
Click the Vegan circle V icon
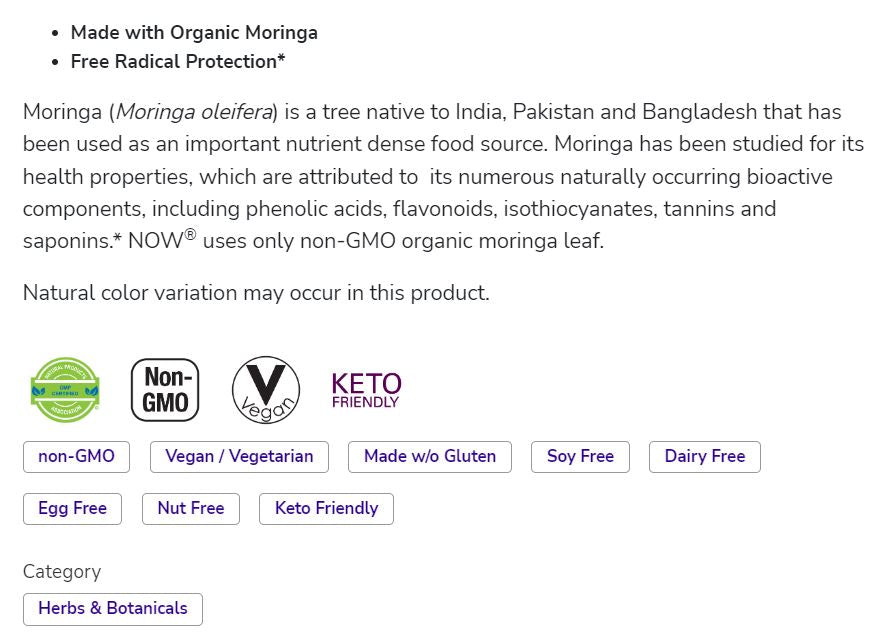pos(266,390)
